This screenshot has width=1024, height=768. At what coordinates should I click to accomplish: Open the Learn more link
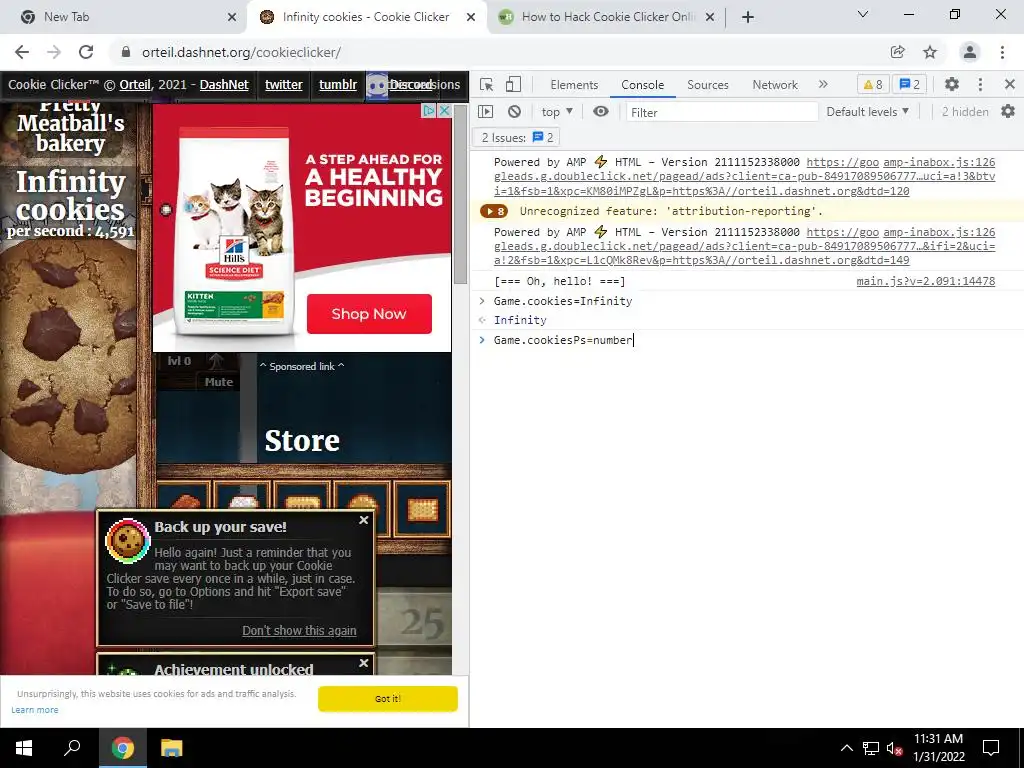35,710
